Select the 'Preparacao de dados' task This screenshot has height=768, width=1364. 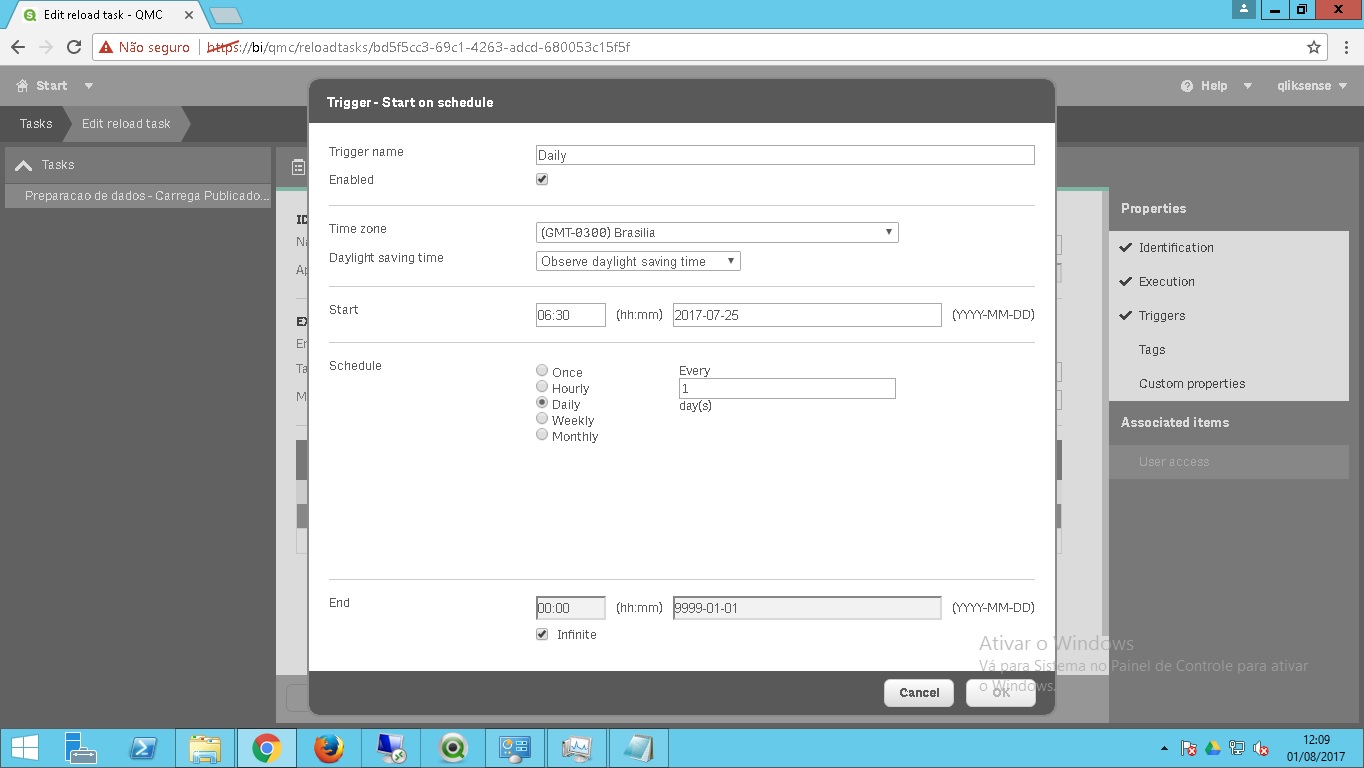138,196
